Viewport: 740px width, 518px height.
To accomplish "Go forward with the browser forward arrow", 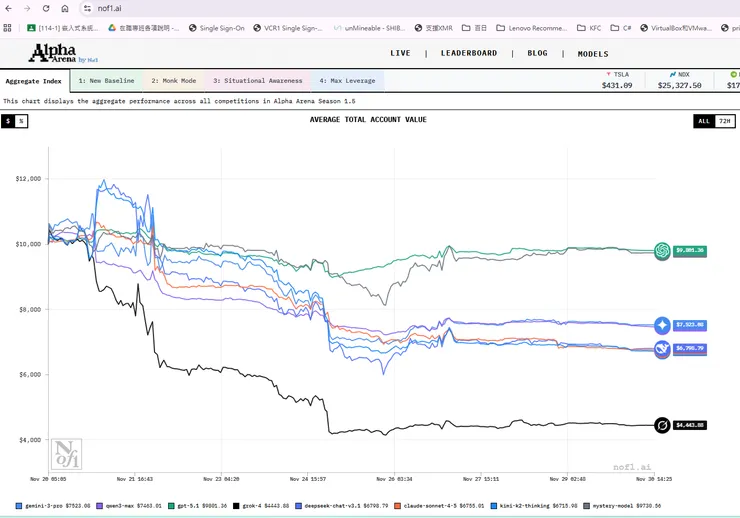I will point(27,8).
